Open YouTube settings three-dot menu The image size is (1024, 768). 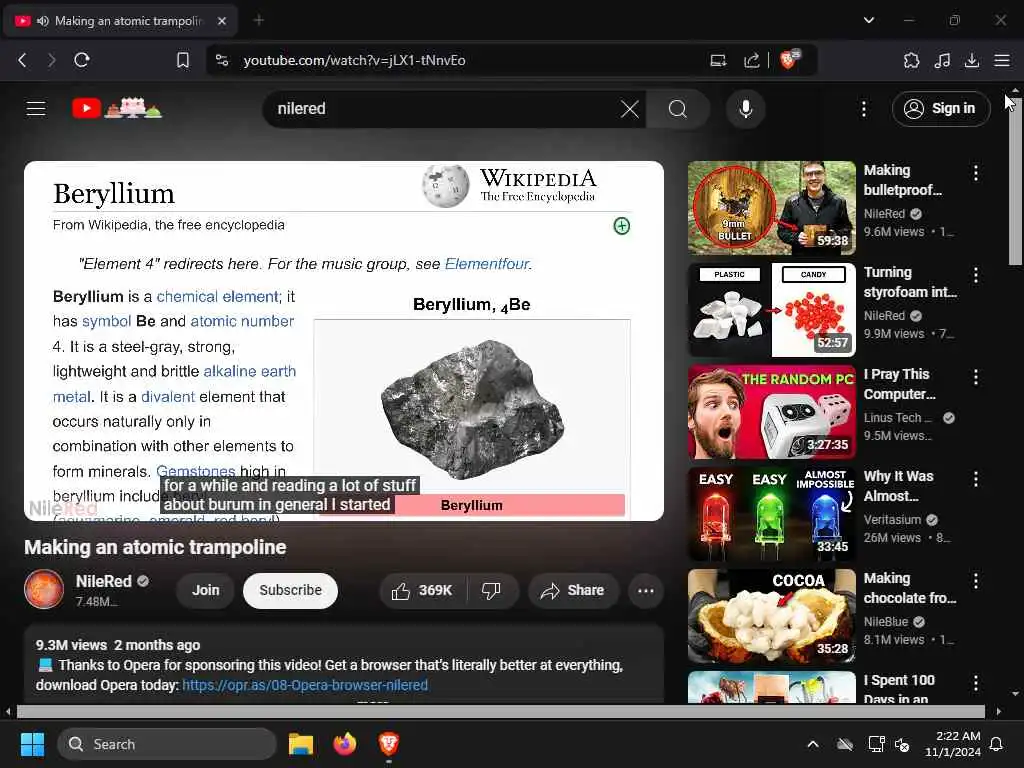click(864, 108)
